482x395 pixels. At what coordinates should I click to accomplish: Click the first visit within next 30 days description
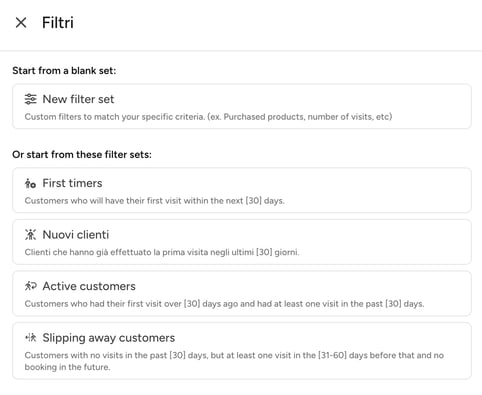point(155,201)
